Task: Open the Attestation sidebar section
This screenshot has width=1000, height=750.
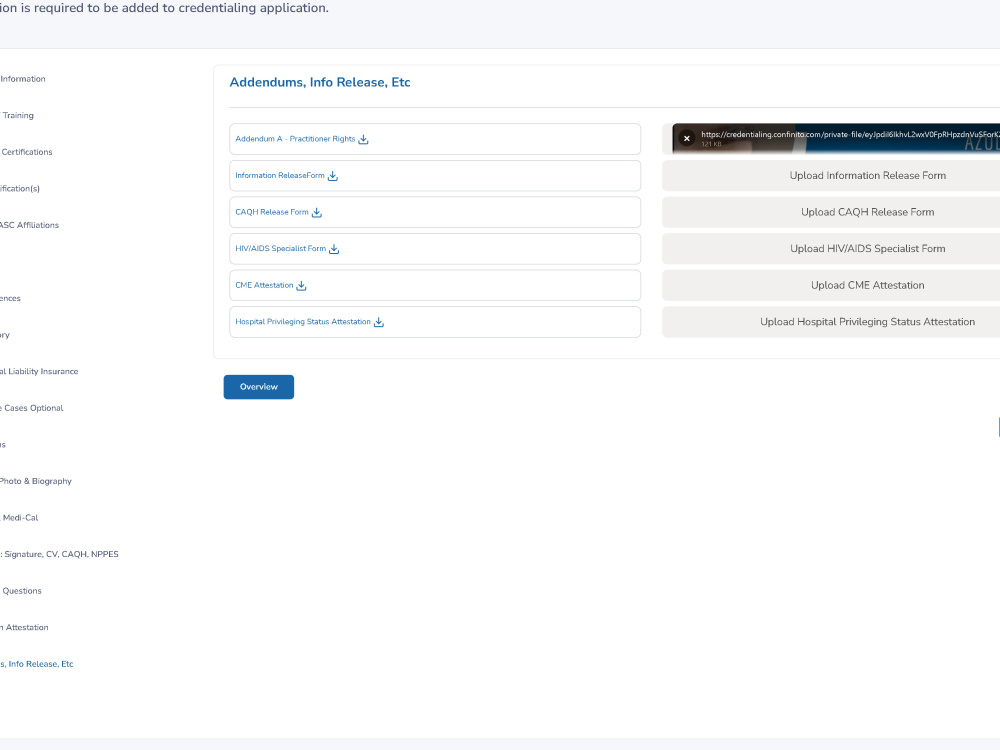Action: point(24,628)
